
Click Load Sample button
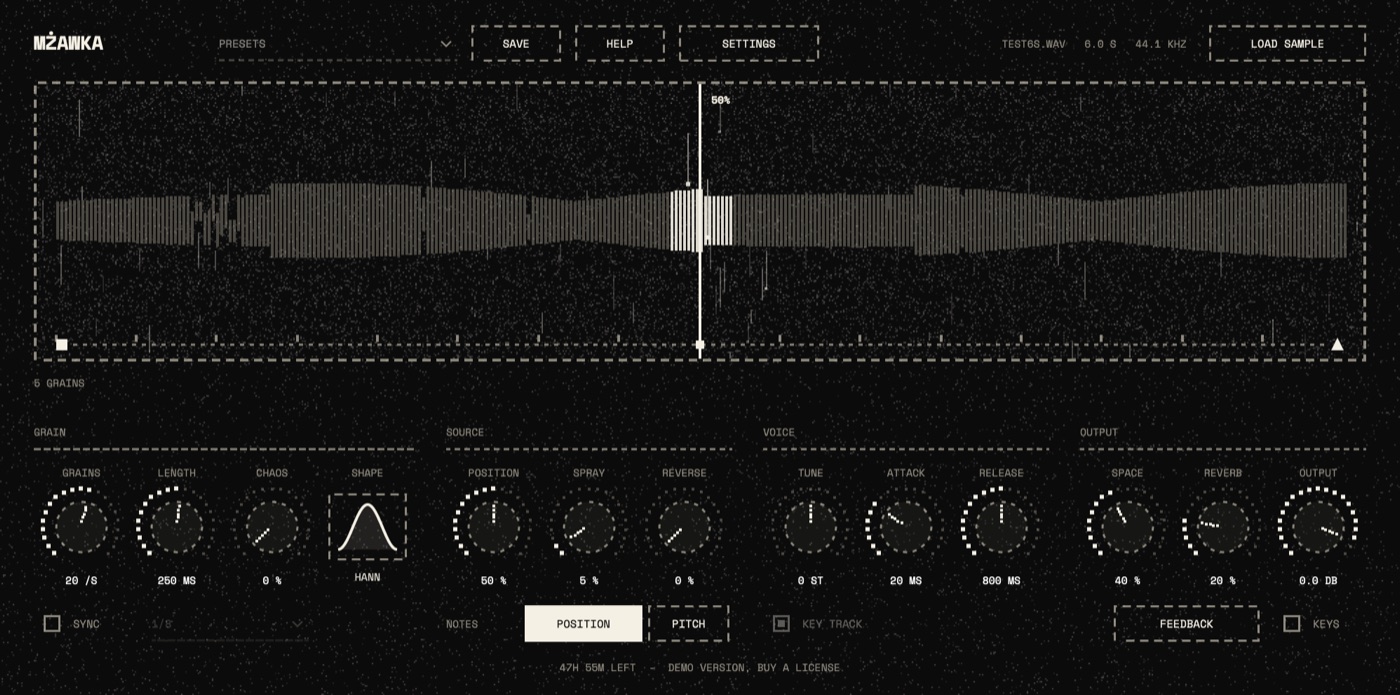coord(1287,44)
